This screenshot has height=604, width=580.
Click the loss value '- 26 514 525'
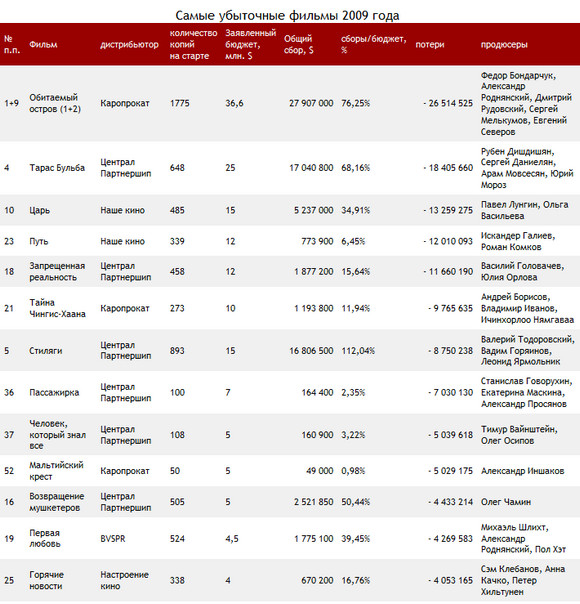coord(448,103)
